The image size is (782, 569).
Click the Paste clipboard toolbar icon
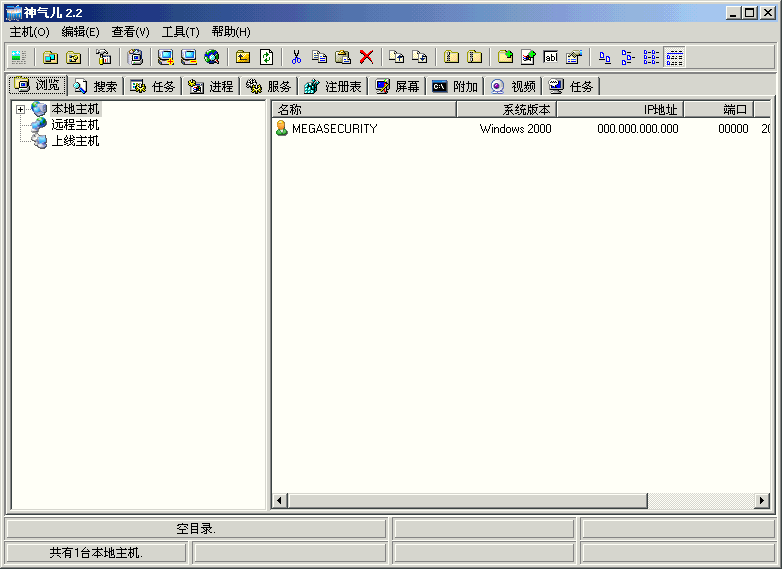(x=342, y=58)
